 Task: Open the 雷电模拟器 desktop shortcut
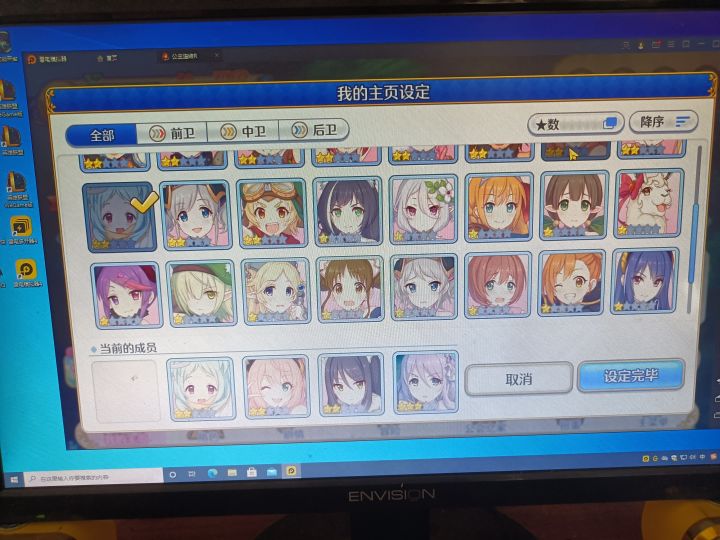(x=26, y=273)
